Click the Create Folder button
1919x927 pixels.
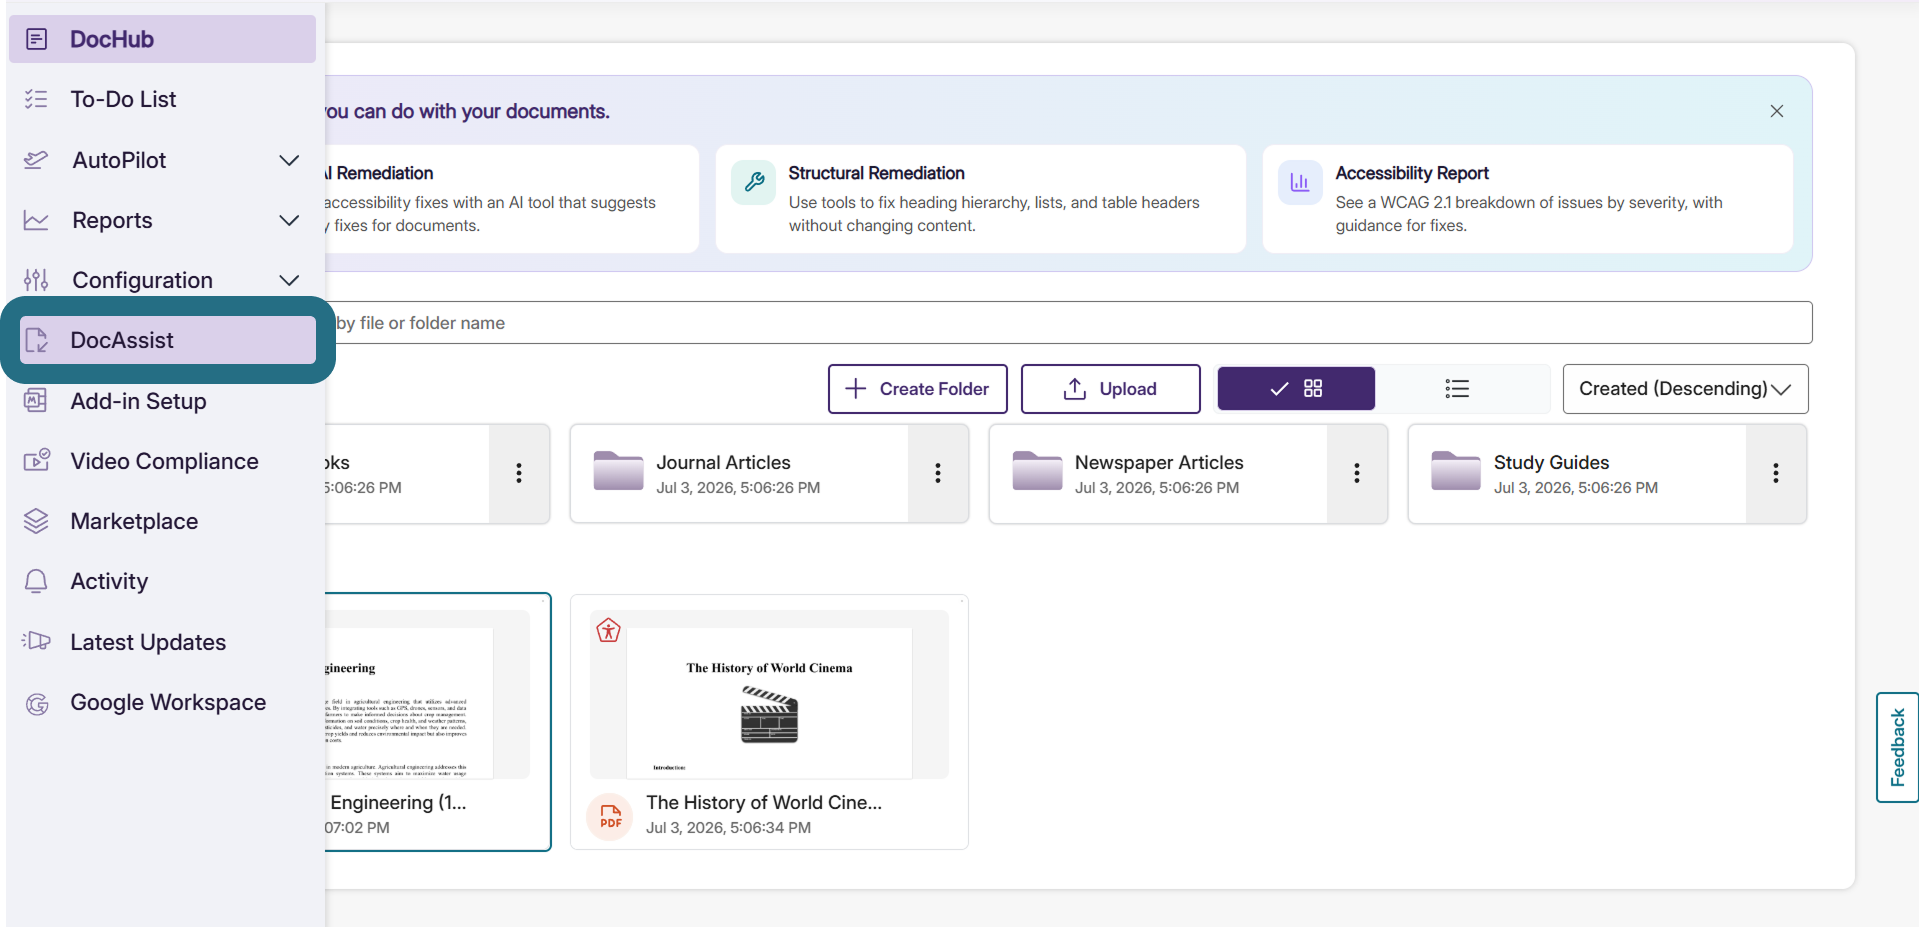click(917, 389)
